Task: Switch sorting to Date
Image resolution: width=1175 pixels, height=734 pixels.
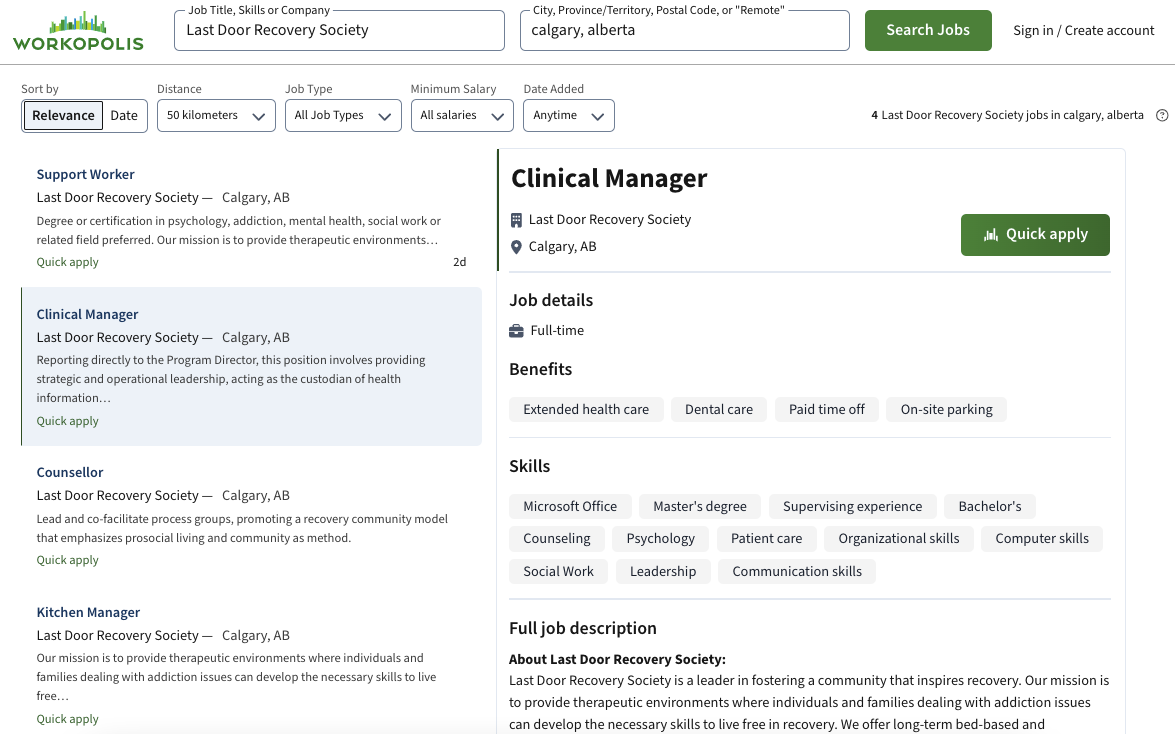Action: [x=124, y=115]
